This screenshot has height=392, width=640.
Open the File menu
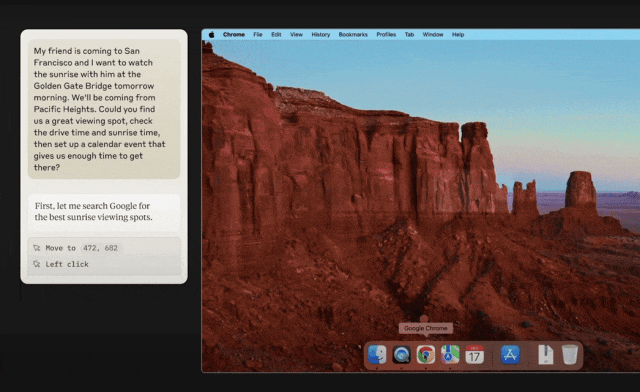[258, 35]
